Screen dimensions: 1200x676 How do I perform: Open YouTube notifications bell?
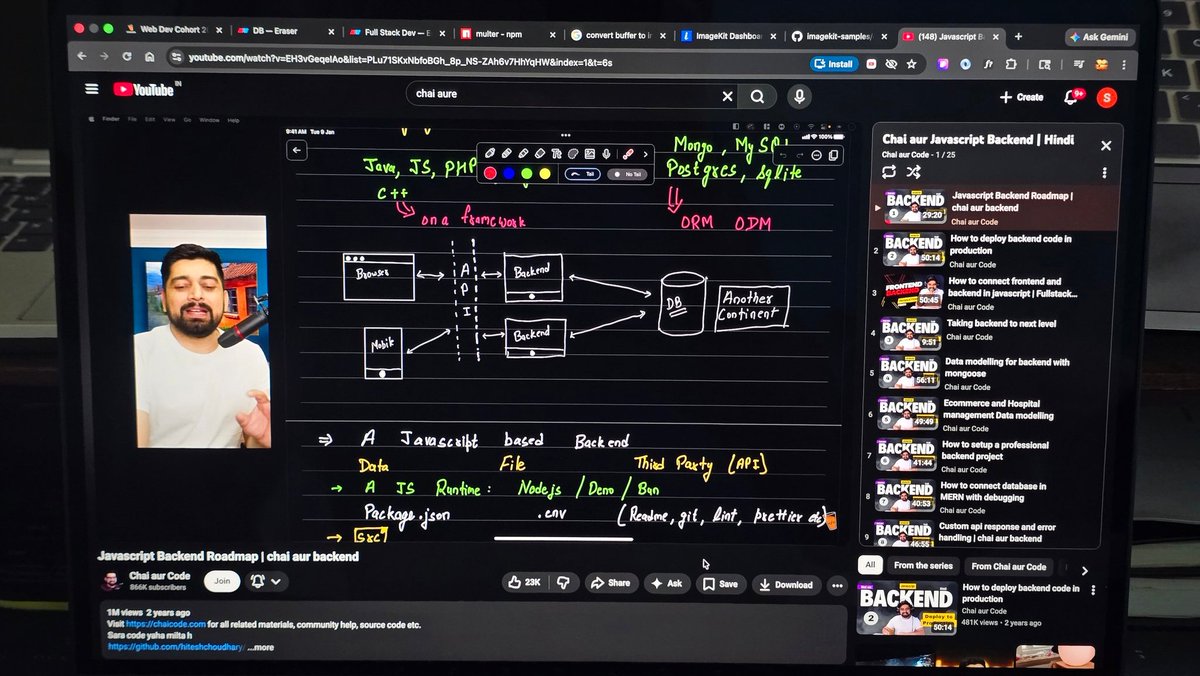pyautogui.click(x=1072, y=97)
